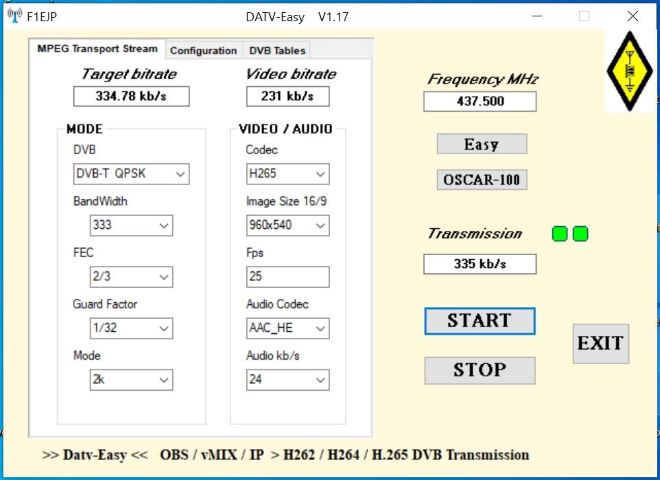Screen dimensions: 660x480
Task: Click the 'F1EJP' title bar text
Action: pyautogui.click(x=42, y=16)
